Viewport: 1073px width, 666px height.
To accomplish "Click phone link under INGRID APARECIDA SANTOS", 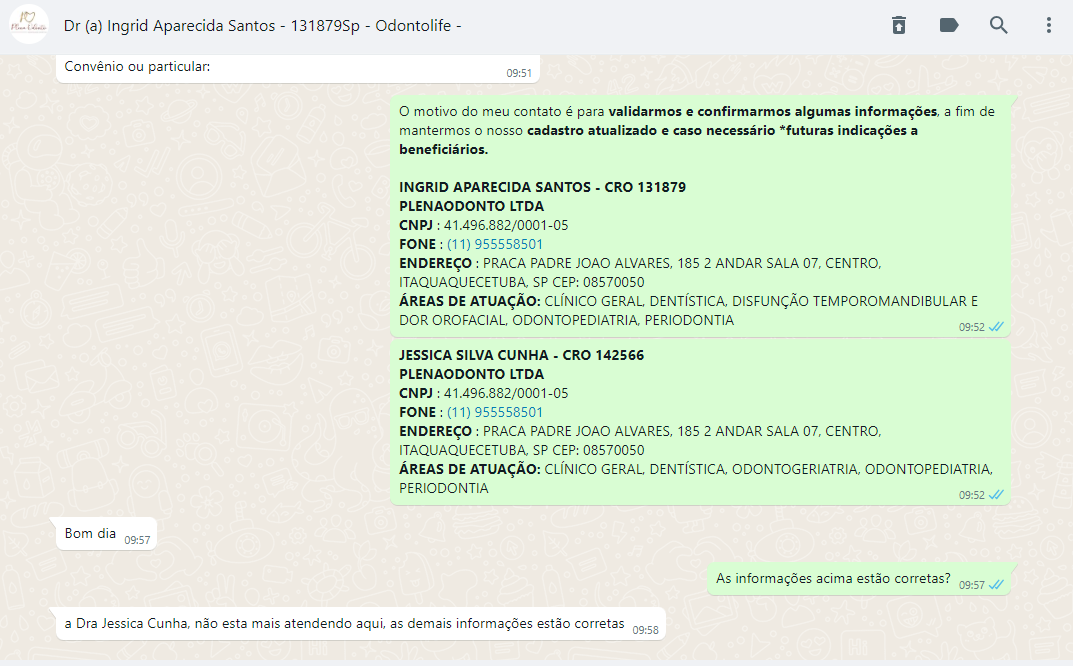I will point(495,244).
